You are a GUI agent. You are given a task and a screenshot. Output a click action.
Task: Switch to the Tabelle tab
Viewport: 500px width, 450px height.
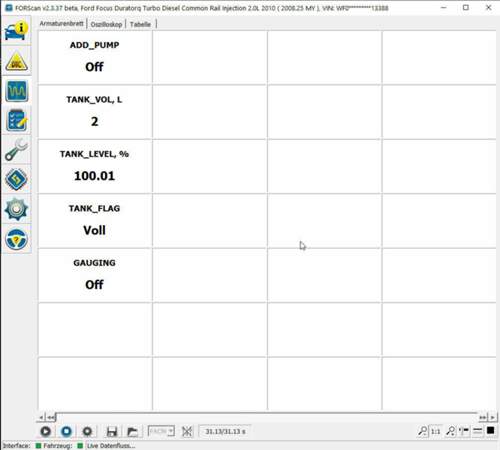tap(140, 24)
